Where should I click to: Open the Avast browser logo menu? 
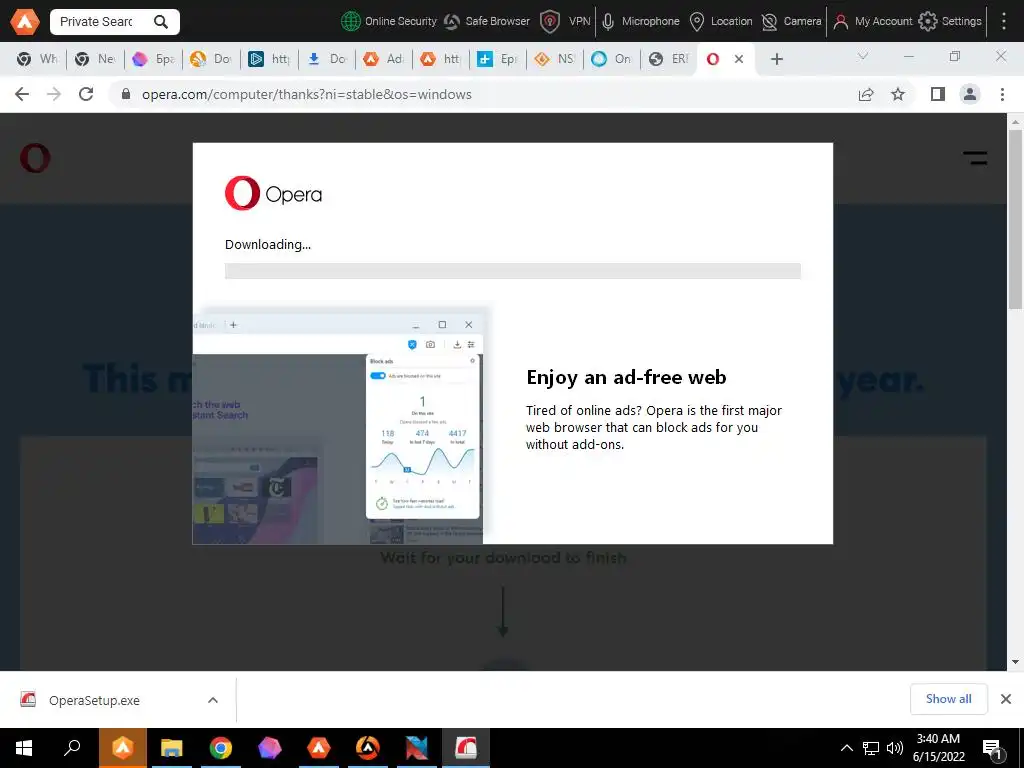[24, 22]
